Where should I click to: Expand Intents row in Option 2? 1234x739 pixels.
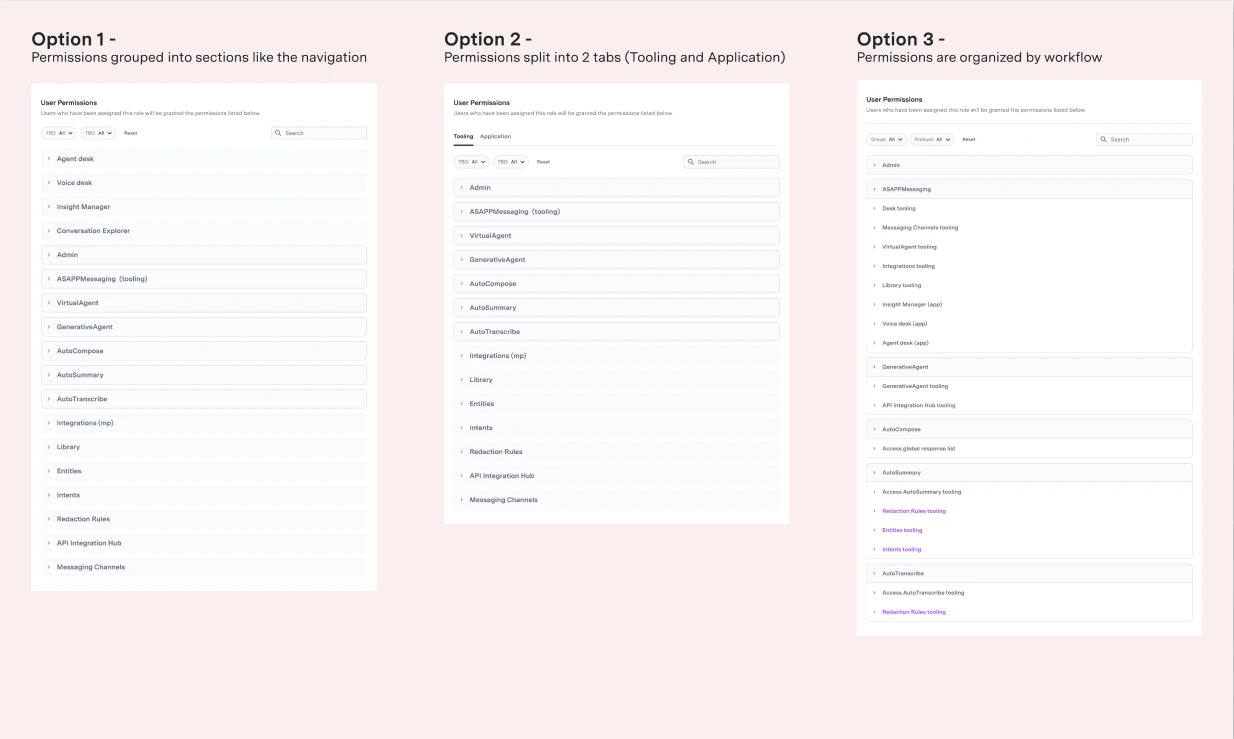point(616,428)
